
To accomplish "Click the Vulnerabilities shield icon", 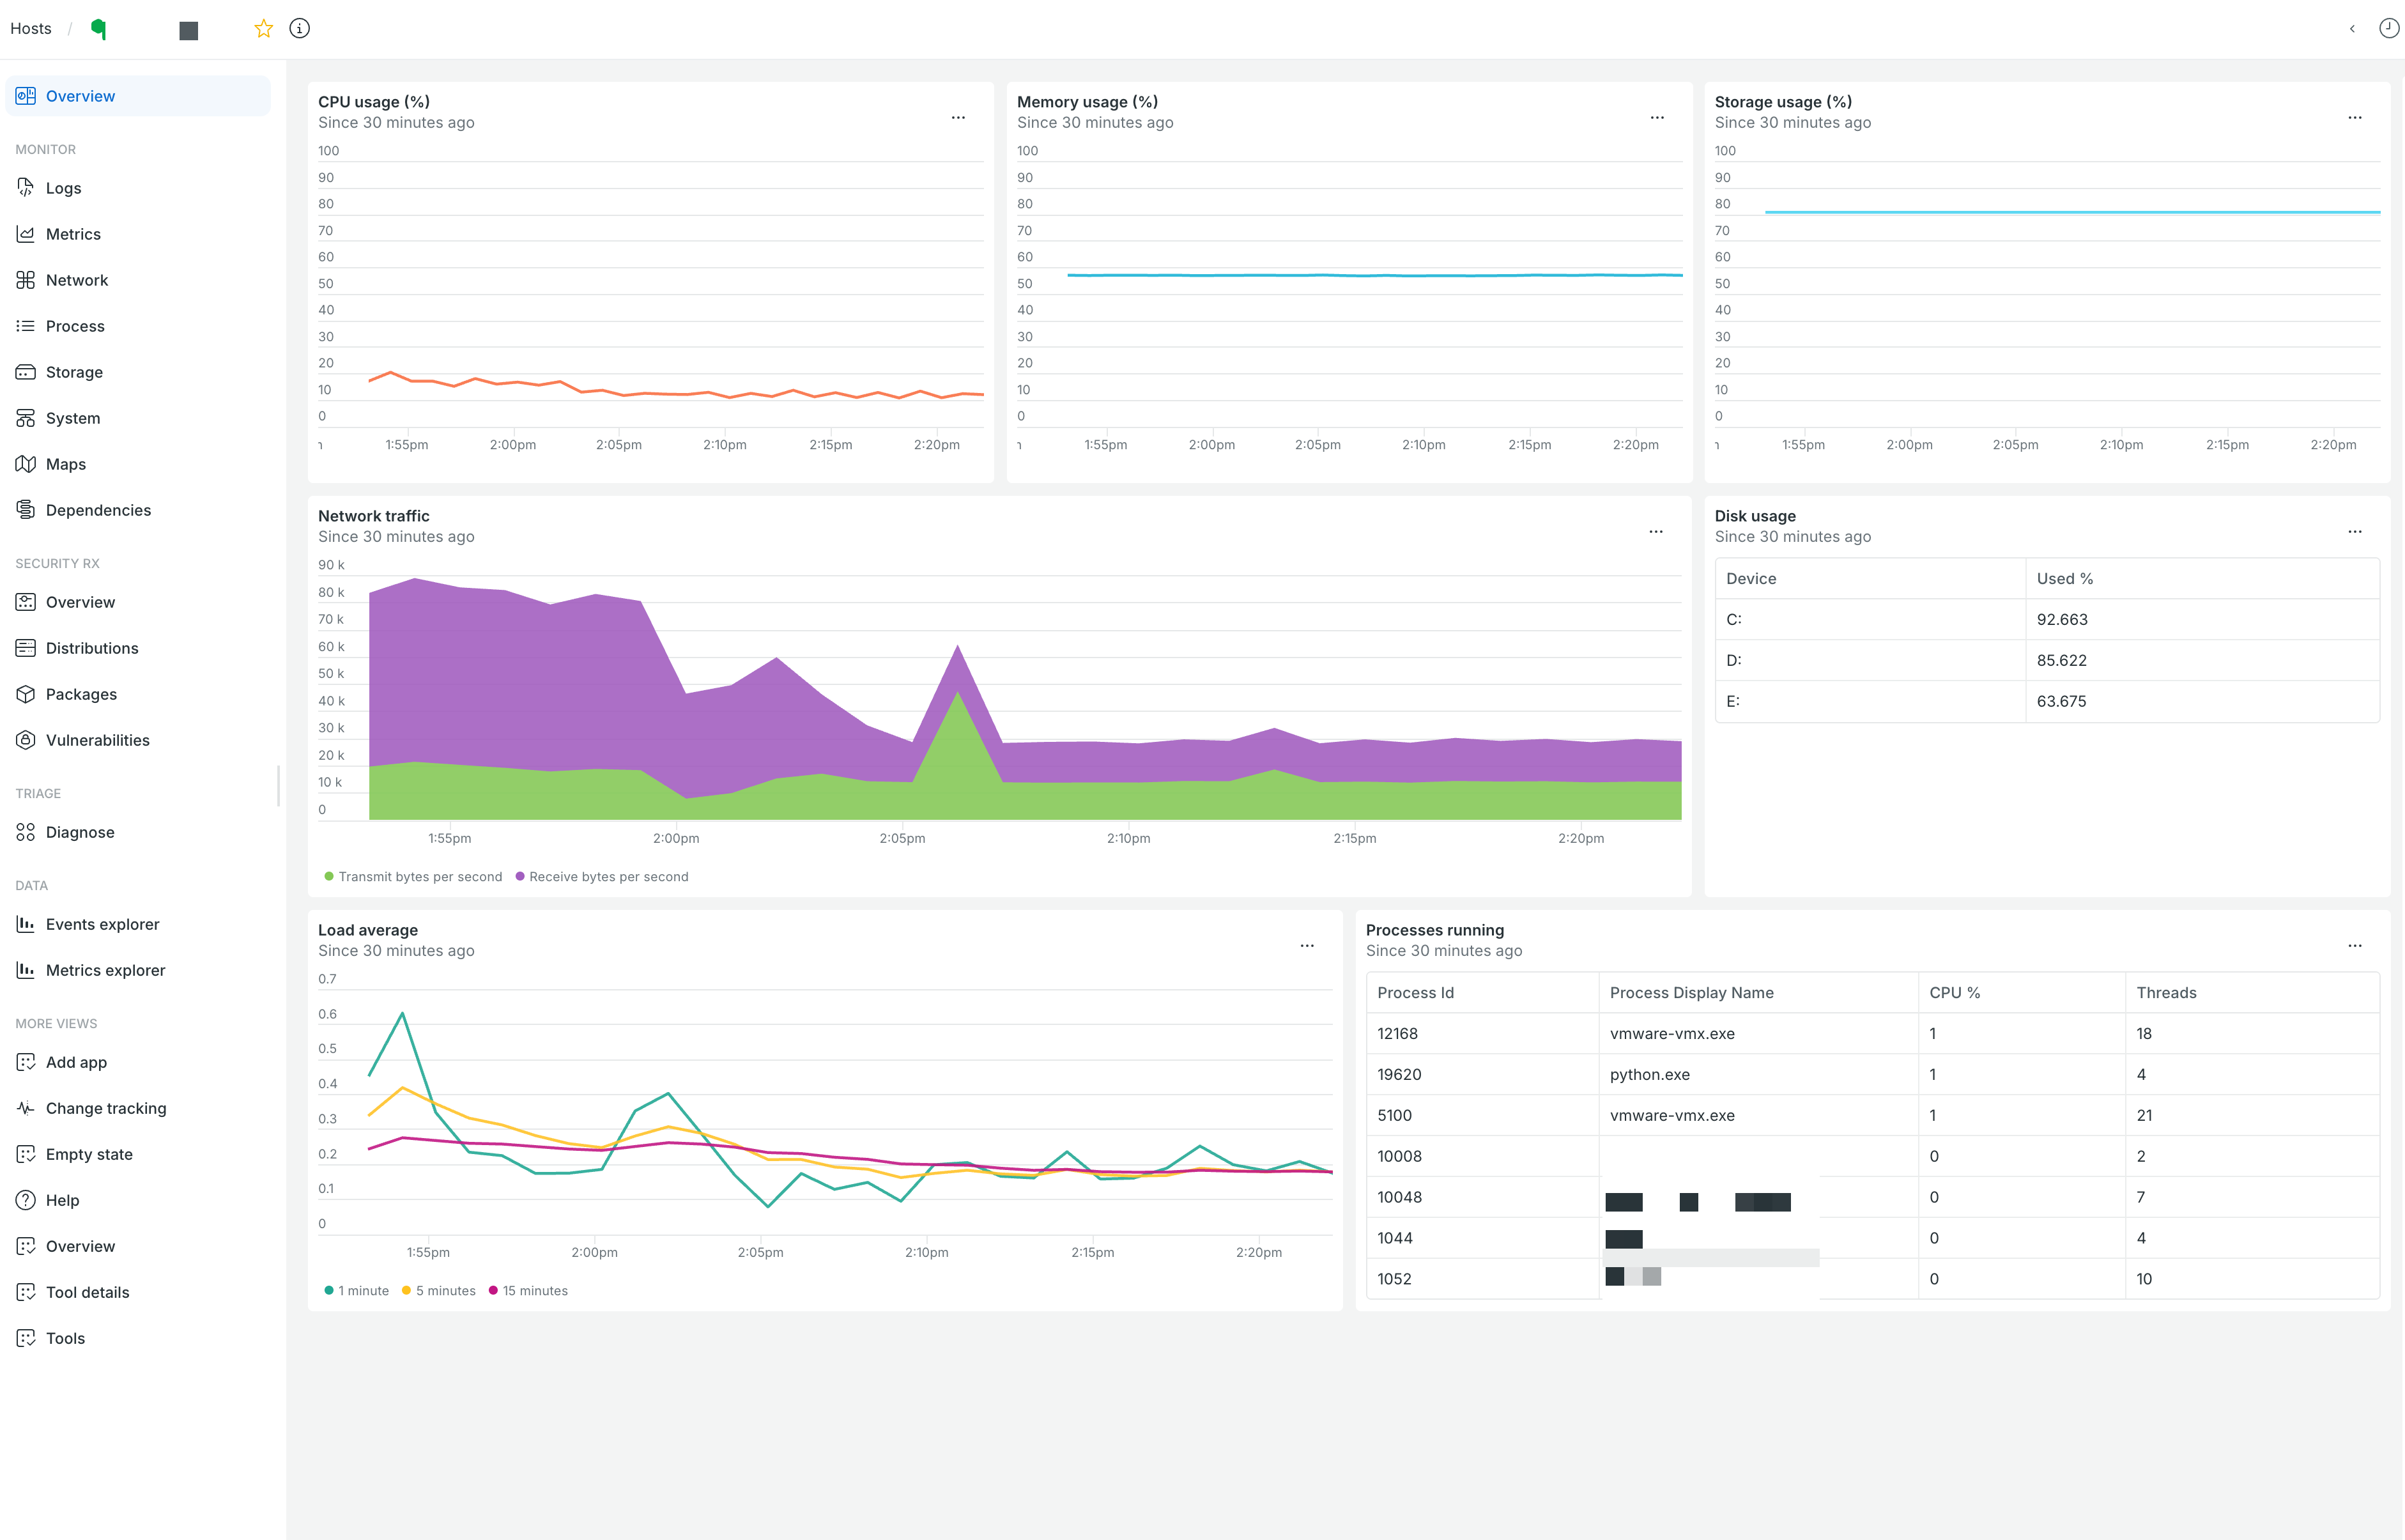I will click(26, 740).
